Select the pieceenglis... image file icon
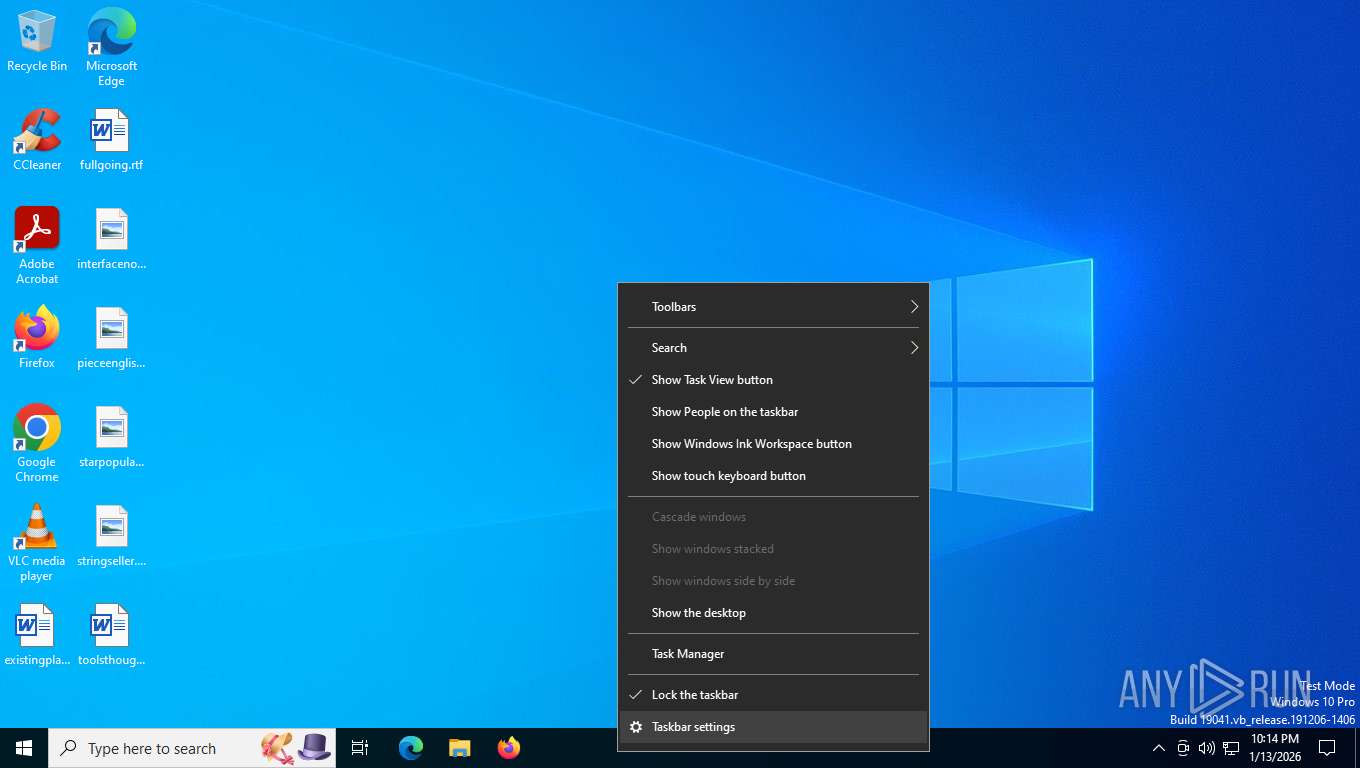Screen dimensions: 1360x768 click(111, 338)
